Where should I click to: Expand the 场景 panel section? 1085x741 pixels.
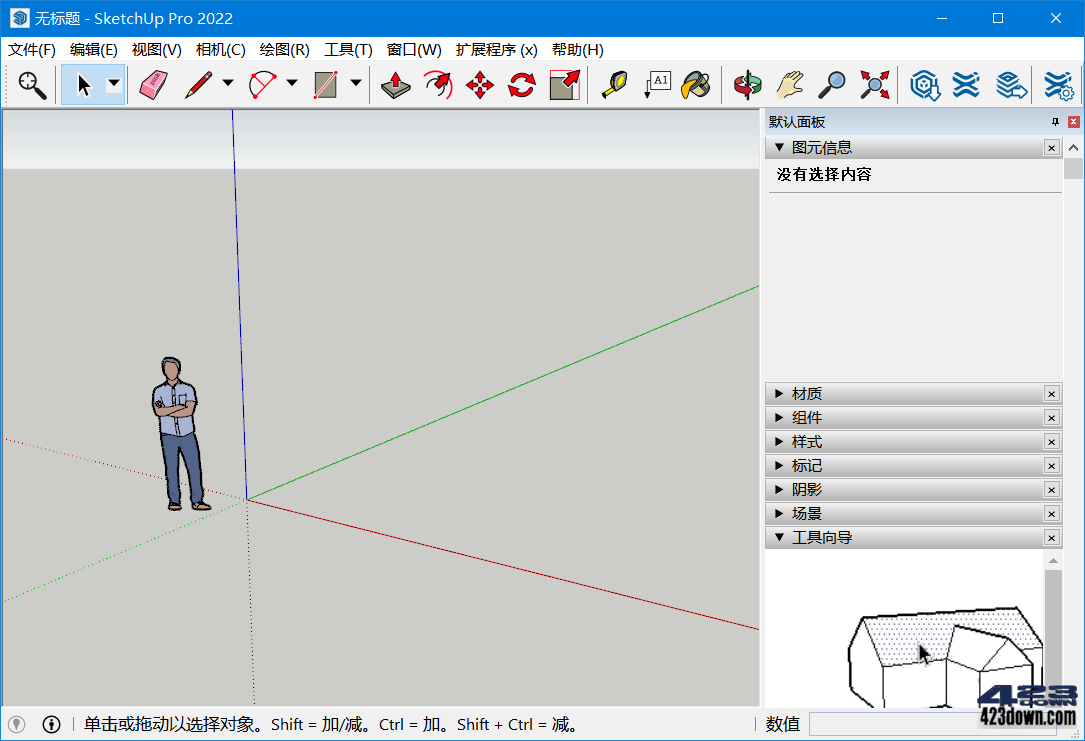click(779, 513)
